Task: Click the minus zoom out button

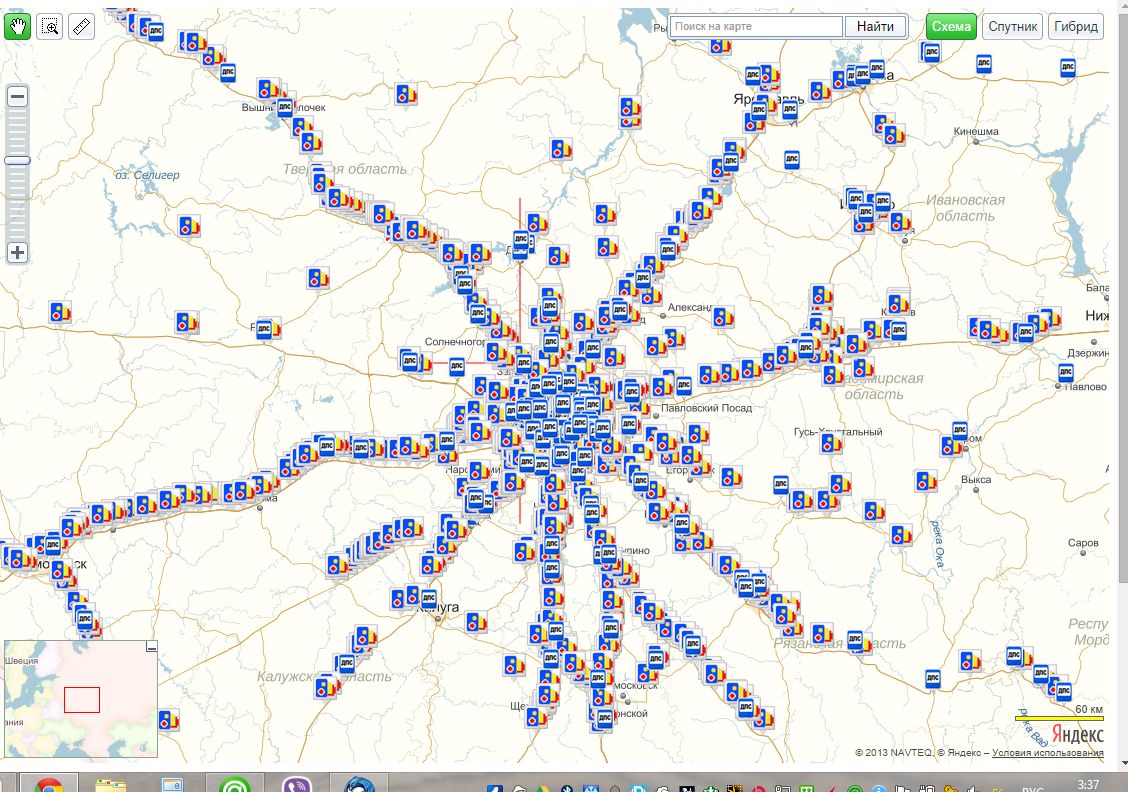Action: [17, 97]
